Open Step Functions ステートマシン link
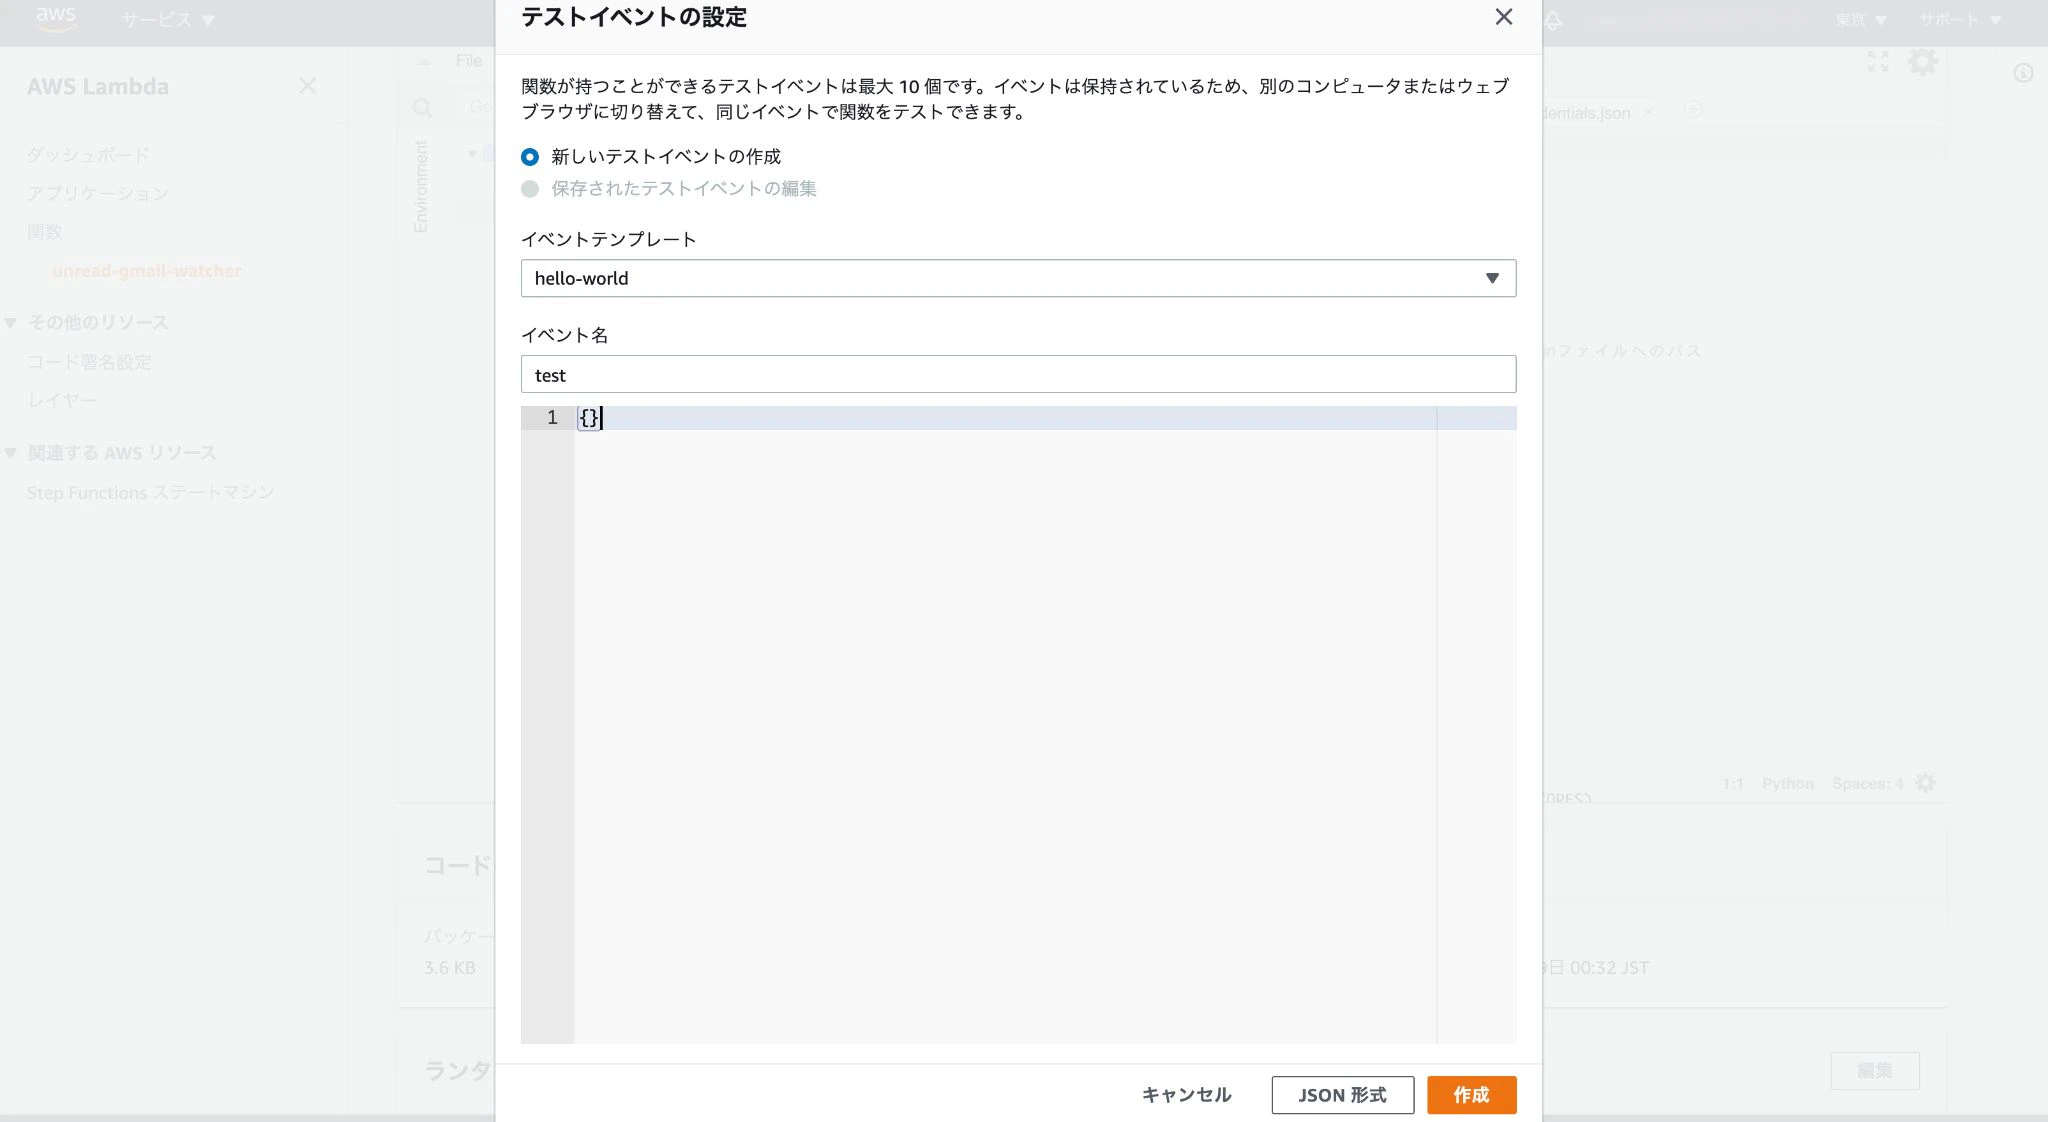Screen dimensions: 2048x1122 (150, 492)
